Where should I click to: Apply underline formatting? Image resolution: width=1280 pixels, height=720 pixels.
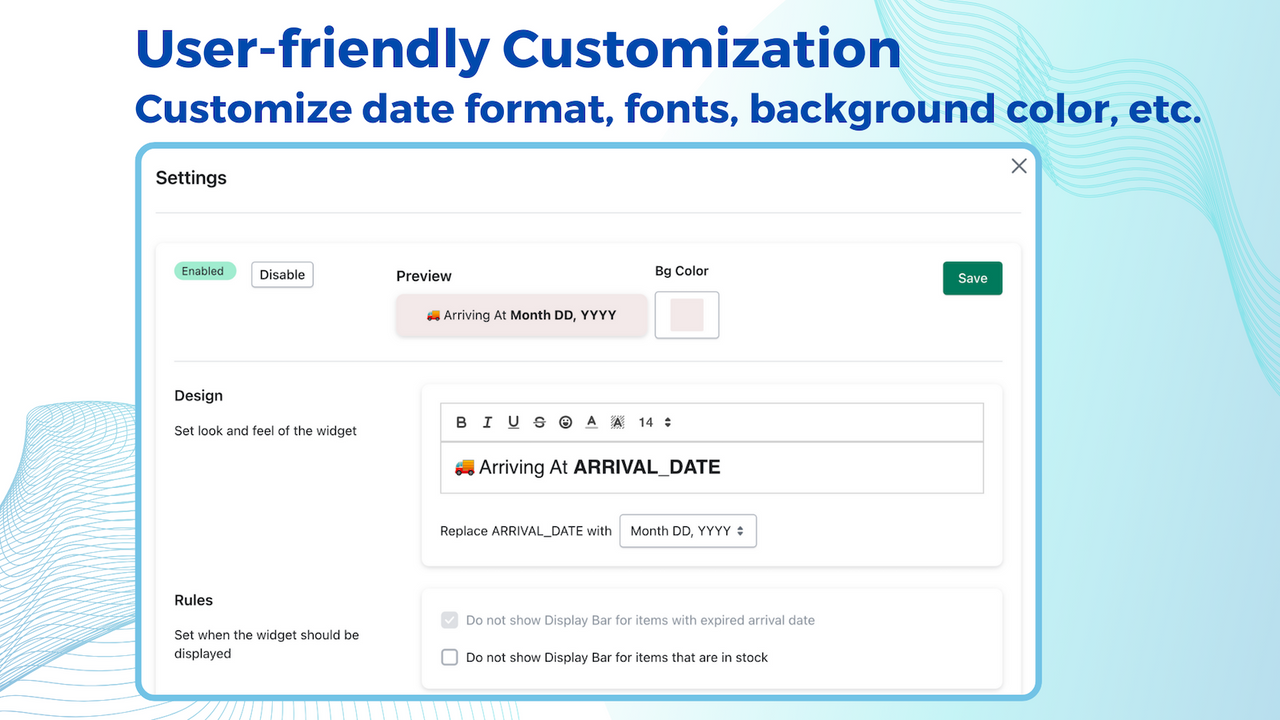[x=513, y=423]
